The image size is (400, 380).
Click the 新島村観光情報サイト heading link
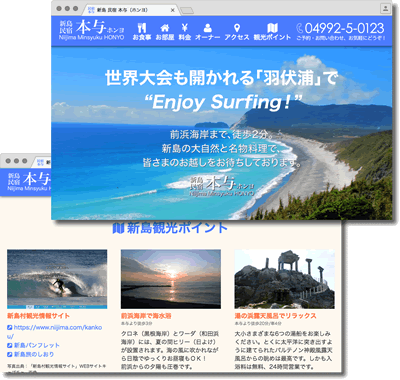[38, 316]
